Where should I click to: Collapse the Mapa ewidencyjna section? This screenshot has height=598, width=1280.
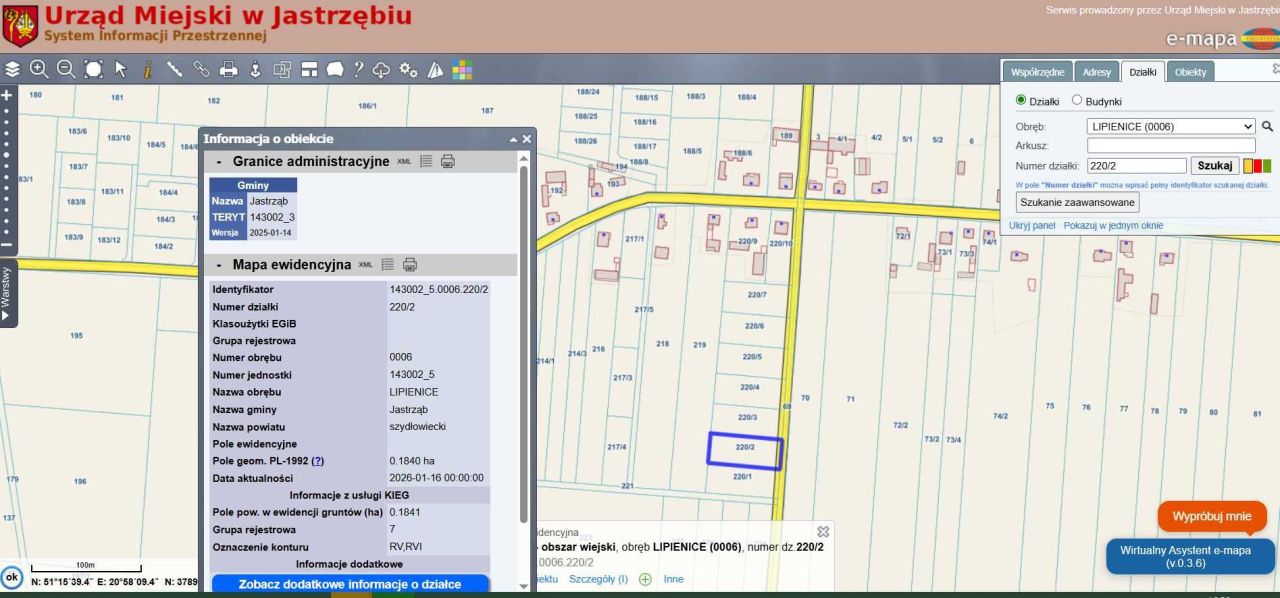point(218,265)
